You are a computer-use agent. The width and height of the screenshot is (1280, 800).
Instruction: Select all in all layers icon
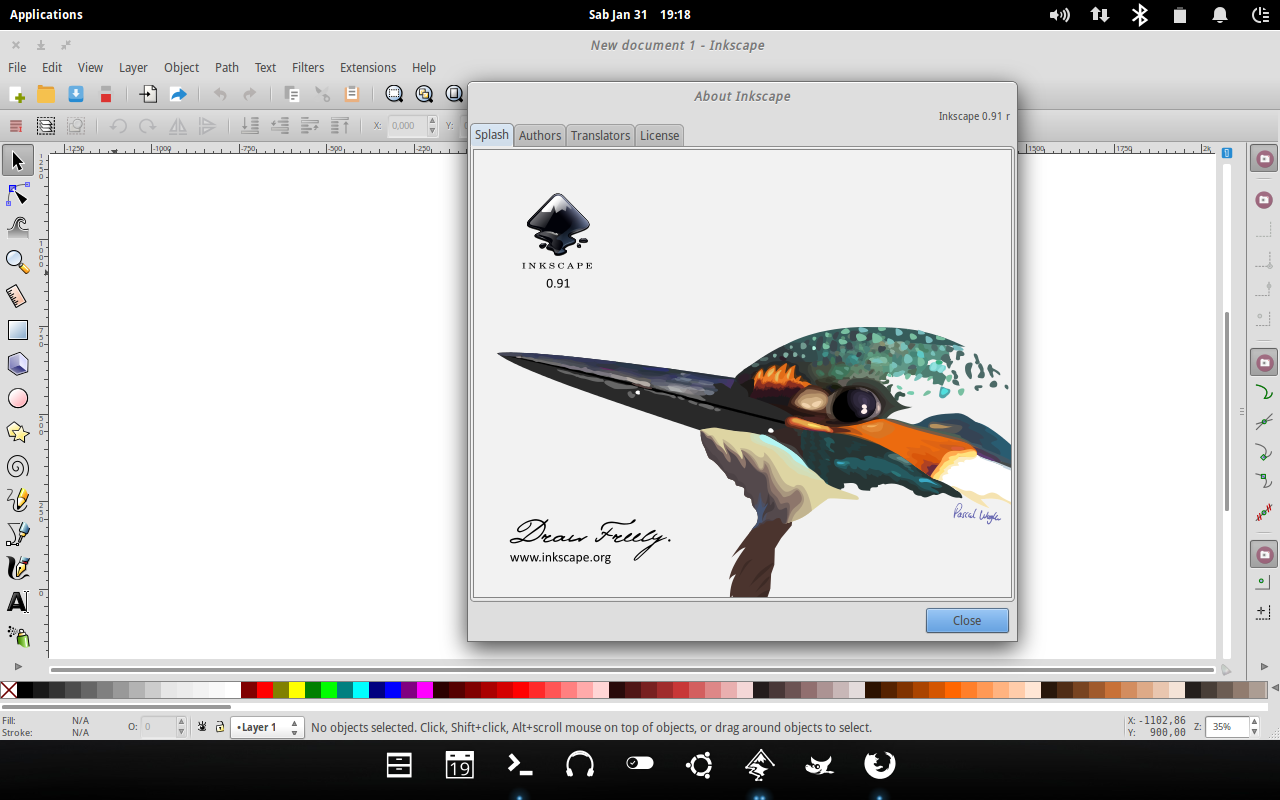tap(46, 126)
